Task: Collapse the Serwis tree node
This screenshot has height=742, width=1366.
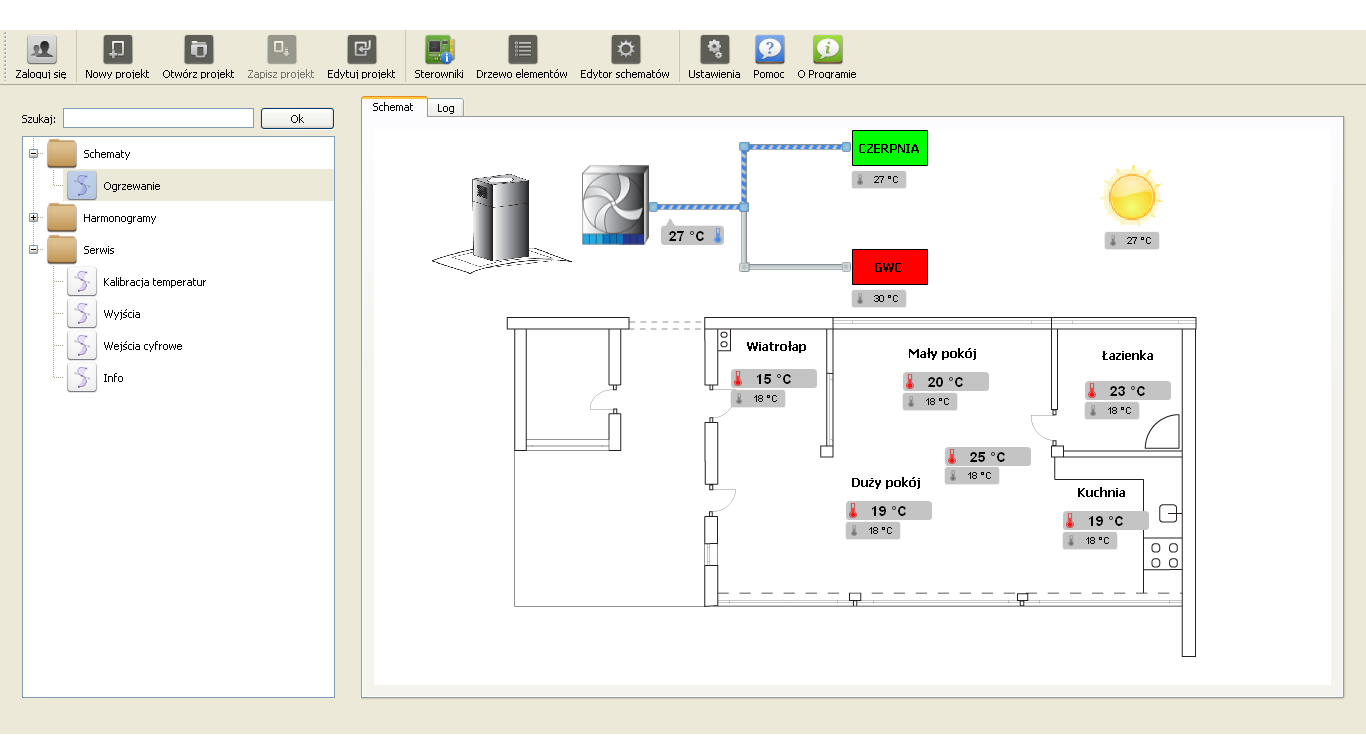Action: coord(33,250)
